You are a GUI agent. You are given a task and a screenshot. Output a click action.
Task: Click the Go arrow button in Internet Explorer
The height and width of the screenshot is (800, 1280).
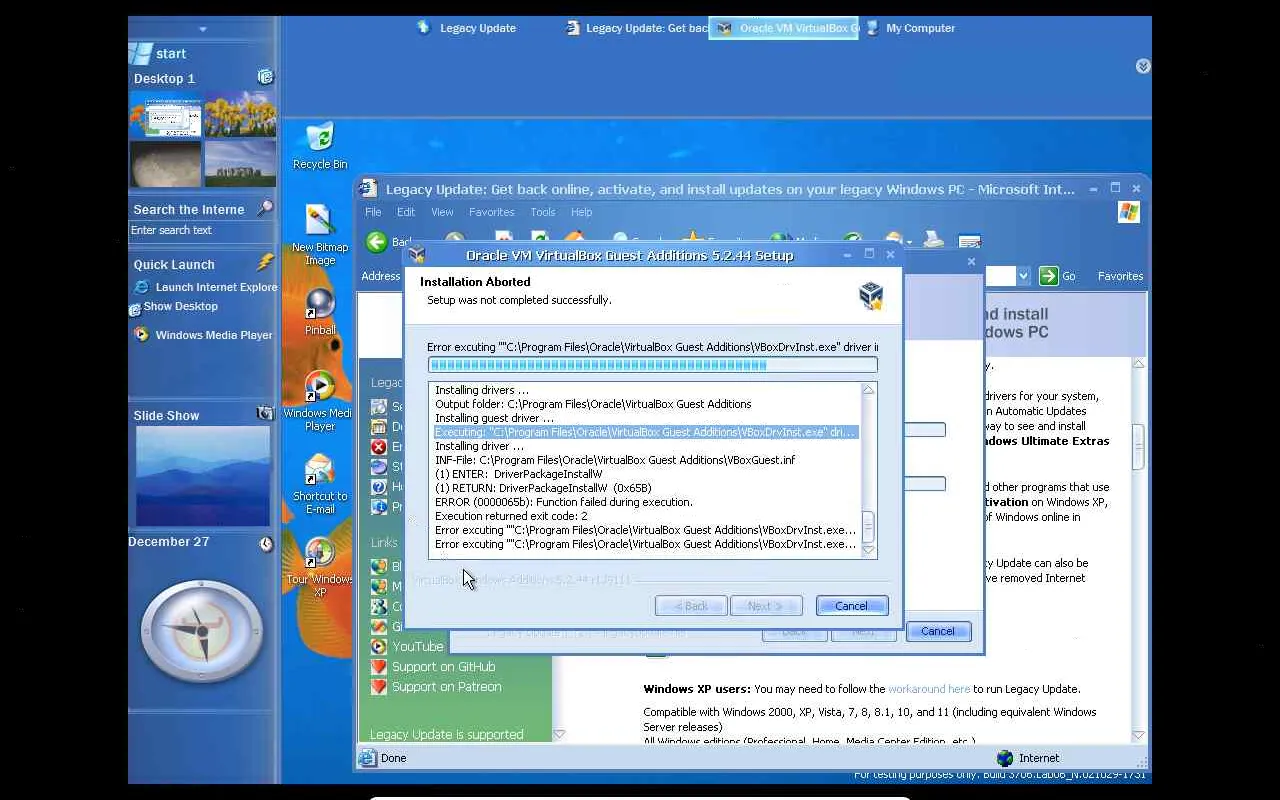point(1049,275)
